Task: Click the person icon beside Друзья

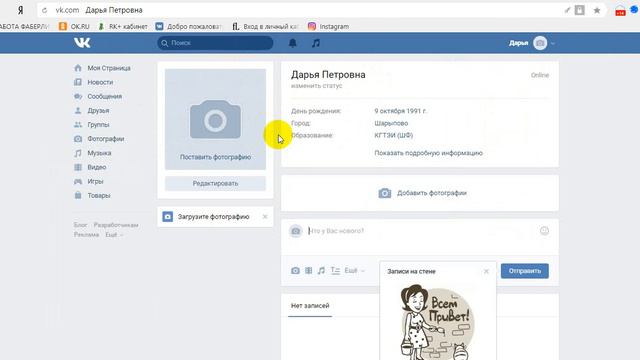Action: click(78, 111)
